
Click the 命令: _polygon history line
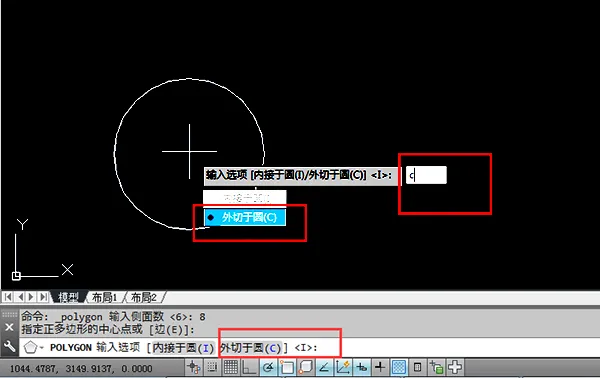click(x=113, y=316)
